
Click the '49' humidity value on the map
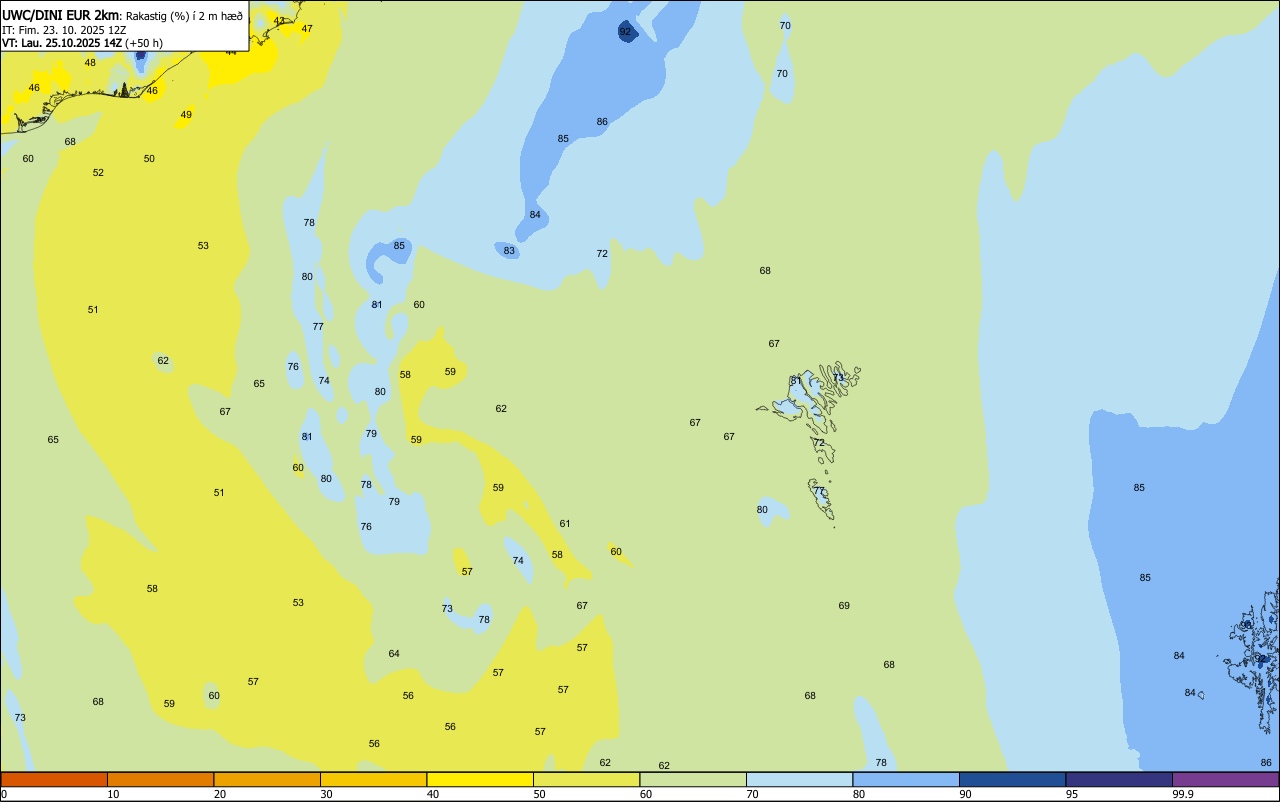186,115
